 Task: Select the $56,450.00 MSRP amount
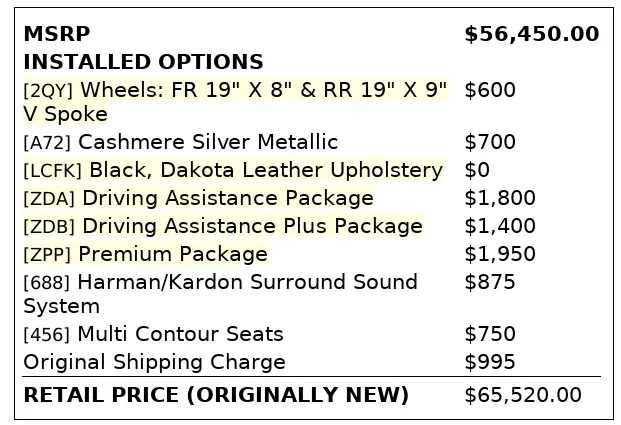pyautogui.click(x=531, y=35)
